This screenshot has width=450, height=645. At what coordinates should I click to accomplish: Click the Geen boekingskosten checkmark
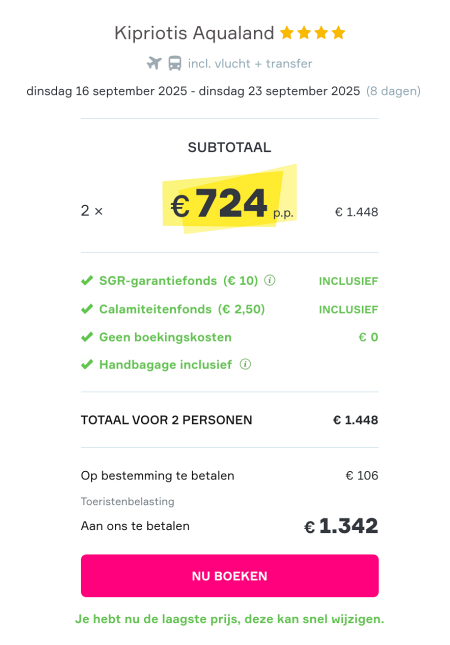pos(87,337)
